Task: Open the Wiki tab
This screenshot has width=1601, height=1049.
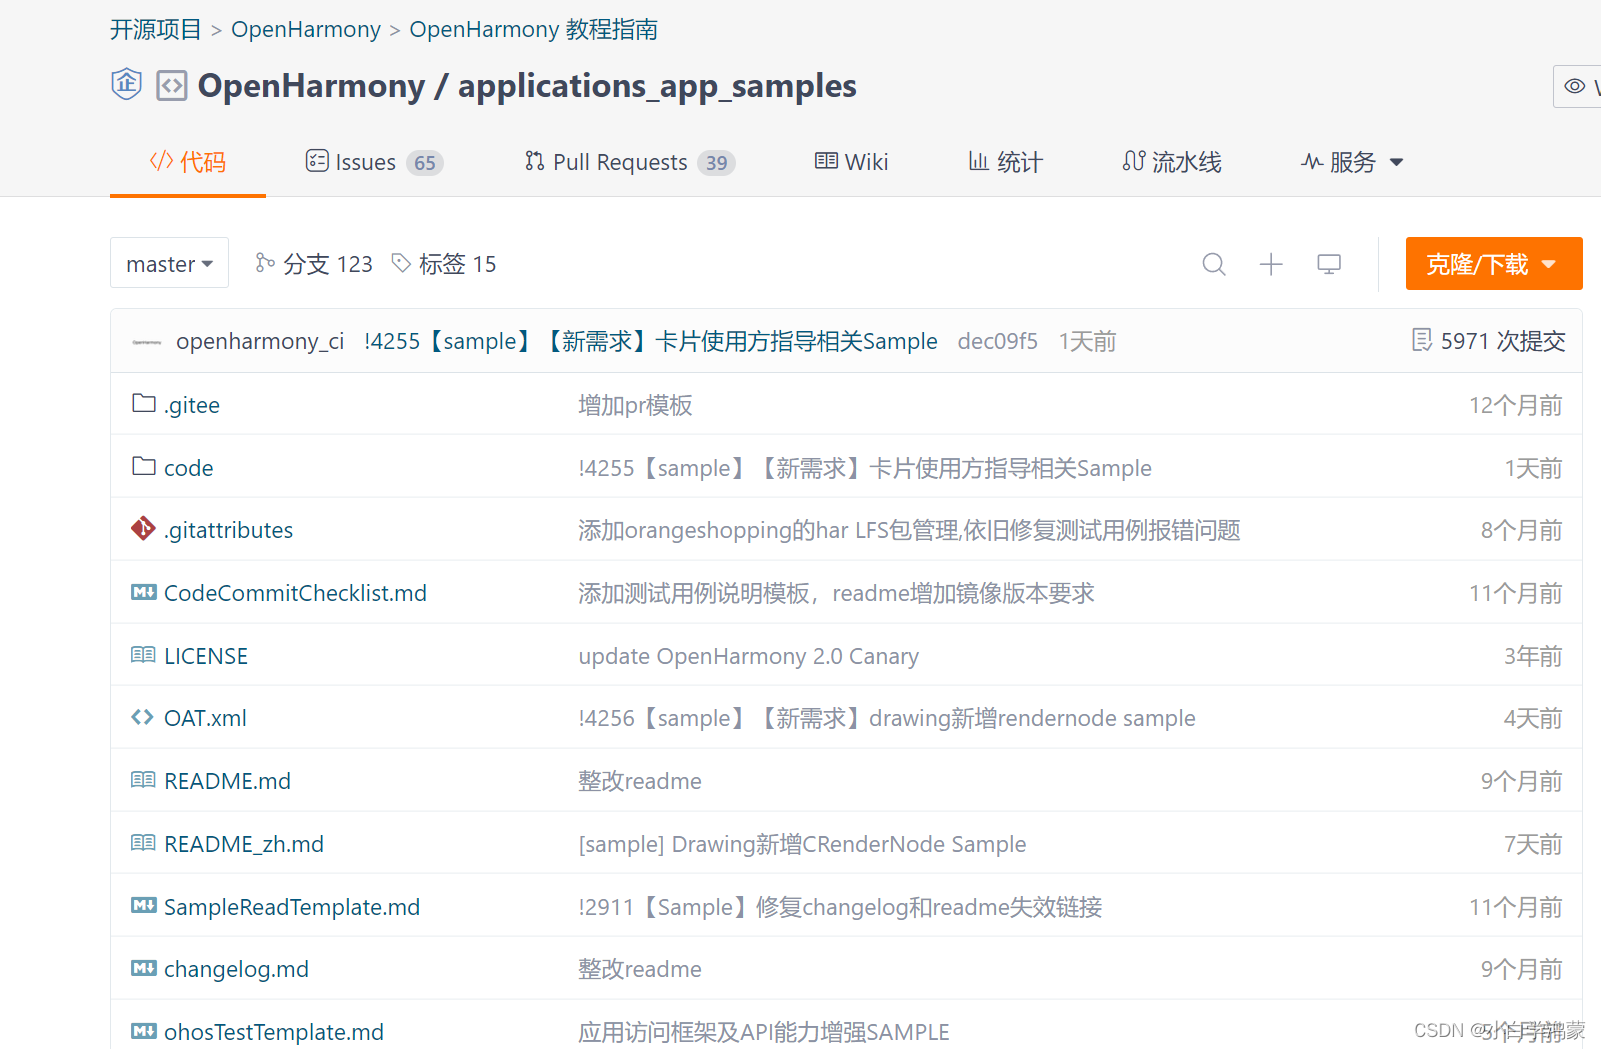Action: pos(852,162)
